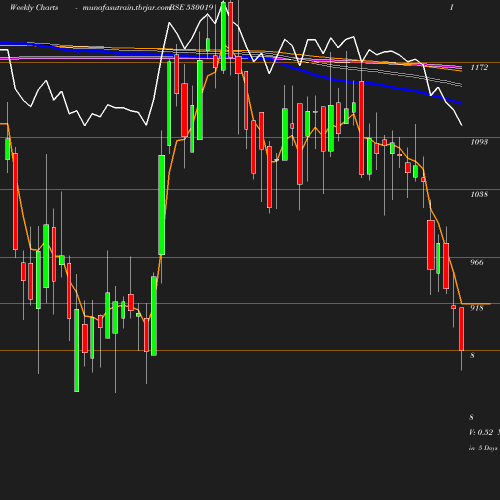Select the 966 price level label
500x500 pixels.
[477, 262]
